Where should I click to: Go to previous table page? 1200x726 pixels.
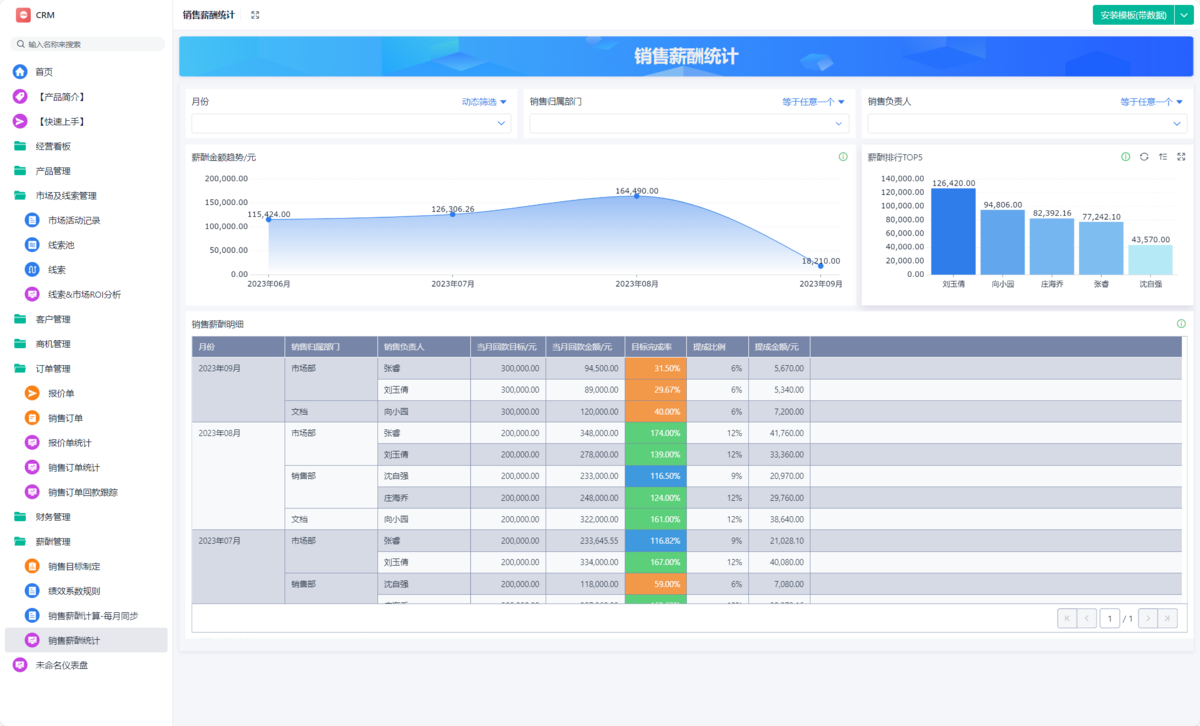pos(1087,619)
